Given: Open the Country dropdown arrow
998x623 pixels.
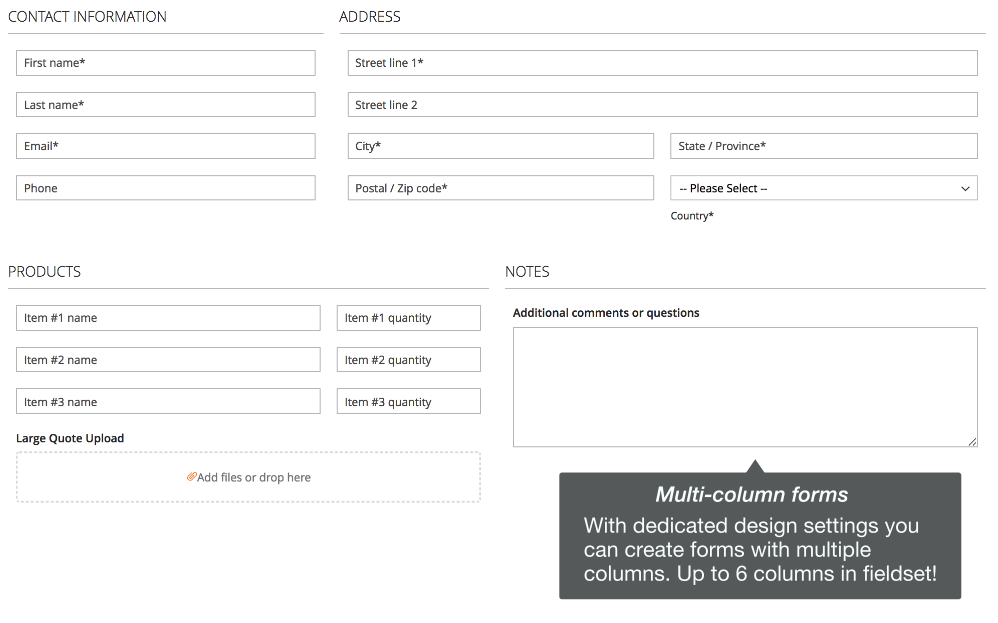Looking at the screenshot, I should 965,188.
